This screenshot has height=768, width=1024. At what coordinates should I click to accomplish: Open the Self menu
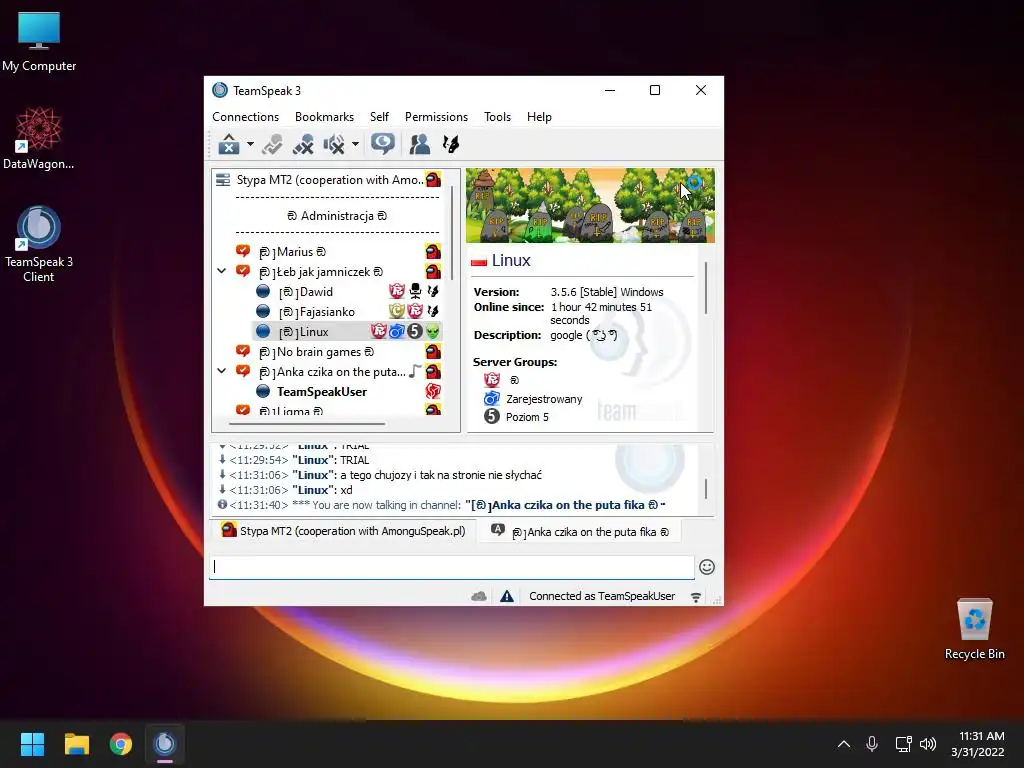pos(379,117)
